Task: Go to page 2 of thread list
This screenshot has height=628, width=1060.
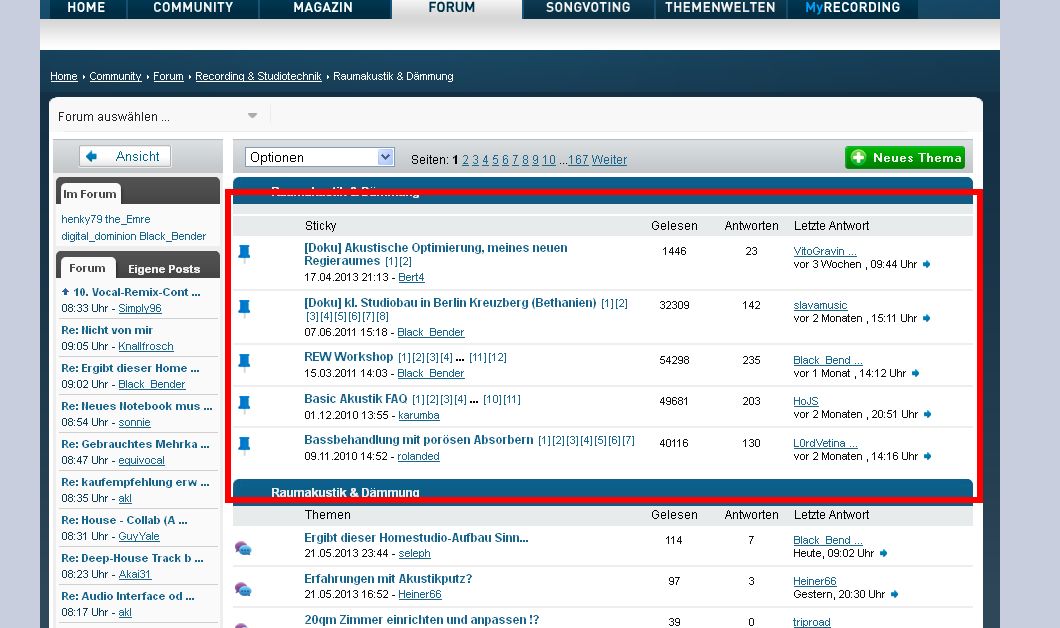Action: [465, 160]
